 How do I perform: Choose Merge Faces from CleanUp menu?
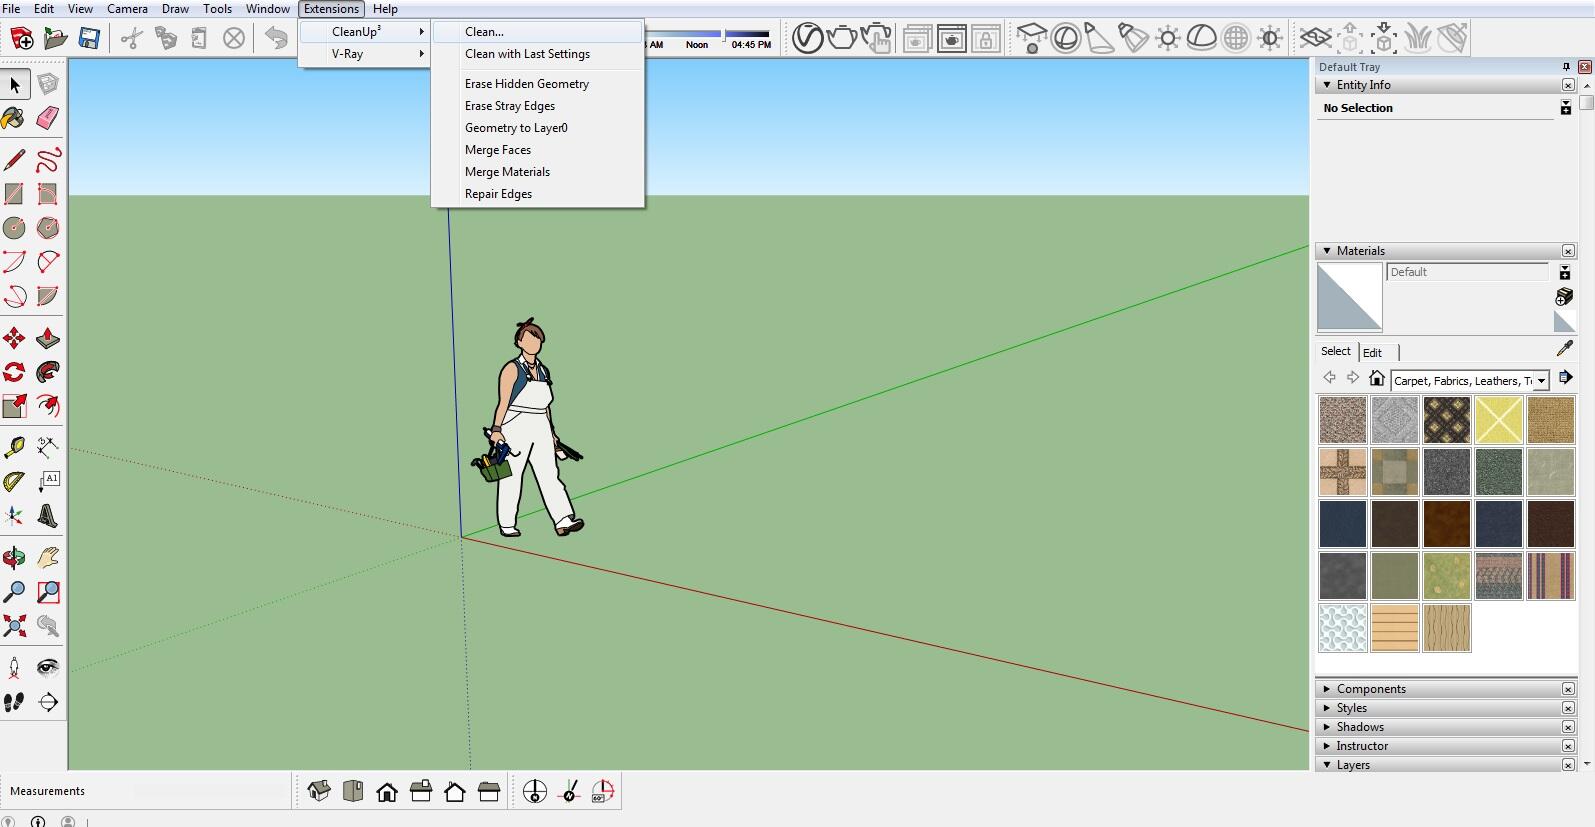click(498, 150)
